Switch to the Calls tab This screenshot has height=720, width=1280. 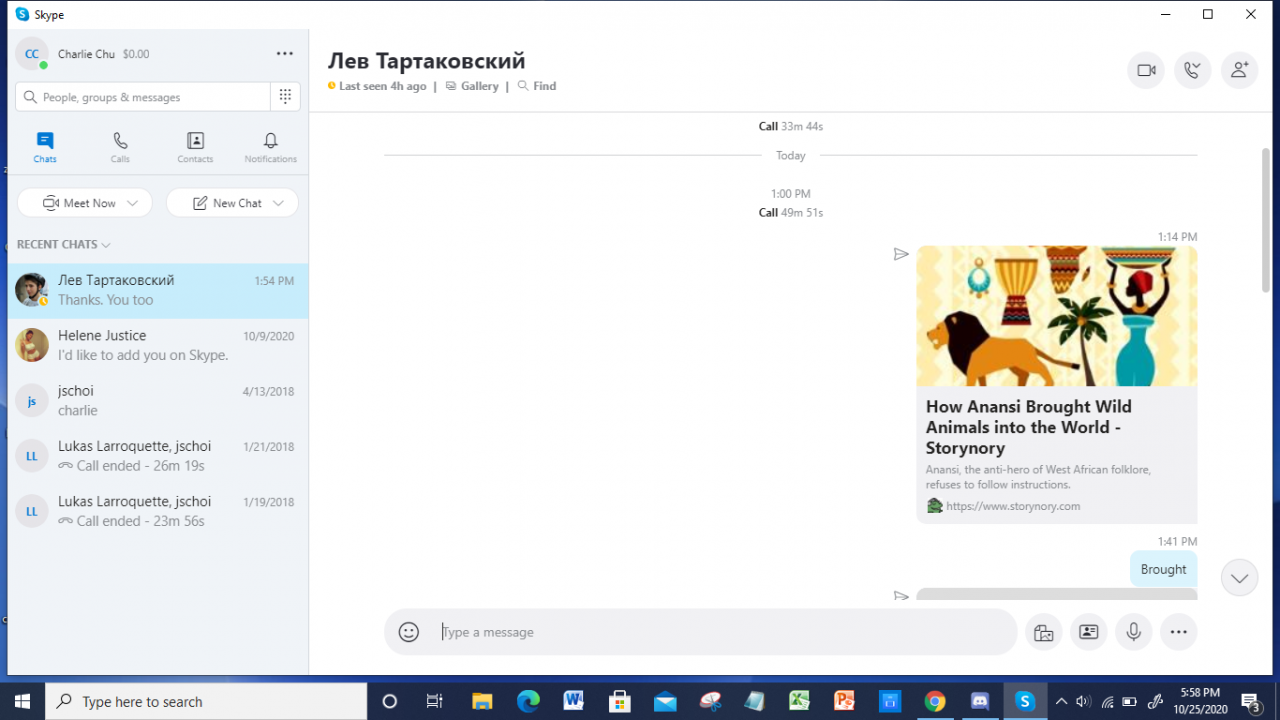[x=120, y=147]
